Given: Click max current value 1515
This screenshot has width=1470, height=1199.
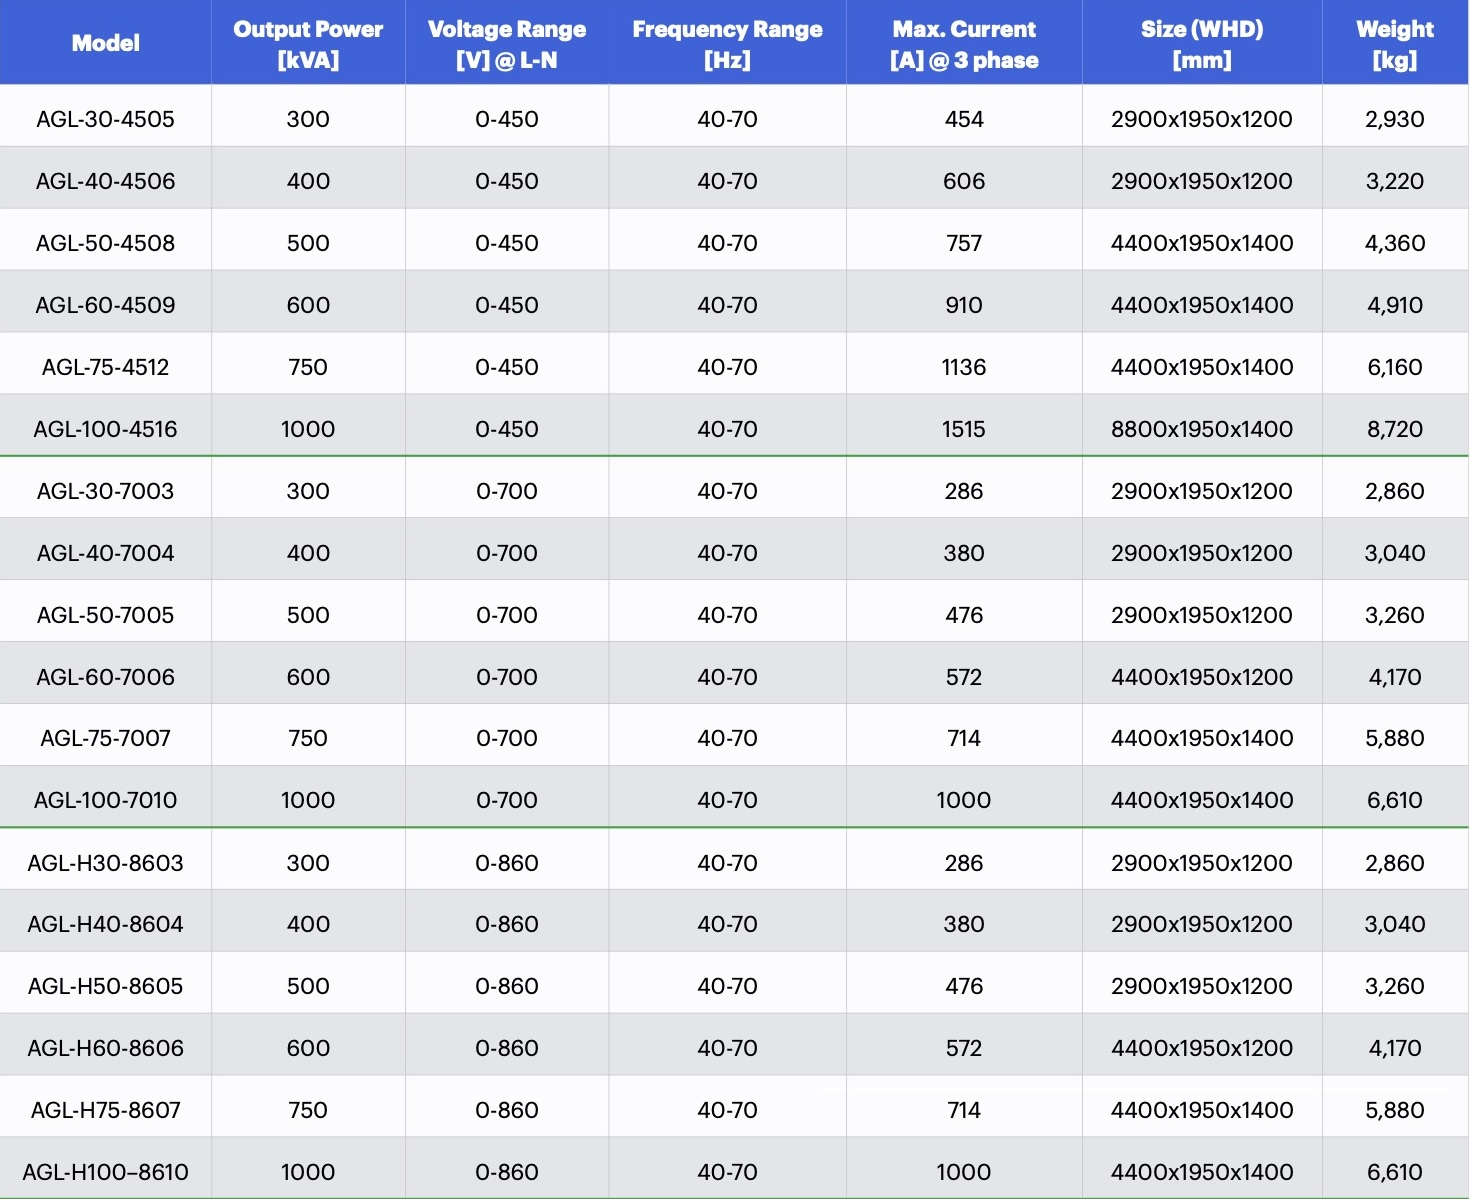Looking at the screenshot, I should [x=964, y=429].
